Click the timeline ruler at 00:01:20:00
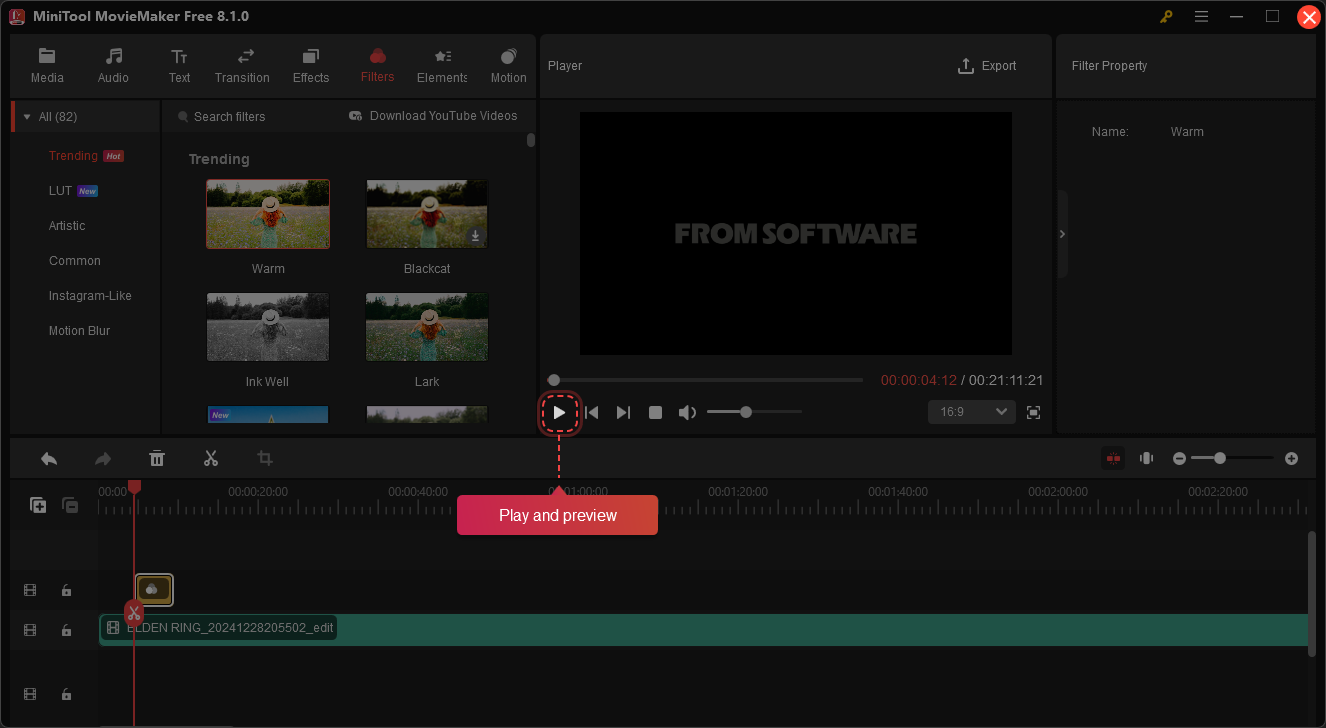 738,492
